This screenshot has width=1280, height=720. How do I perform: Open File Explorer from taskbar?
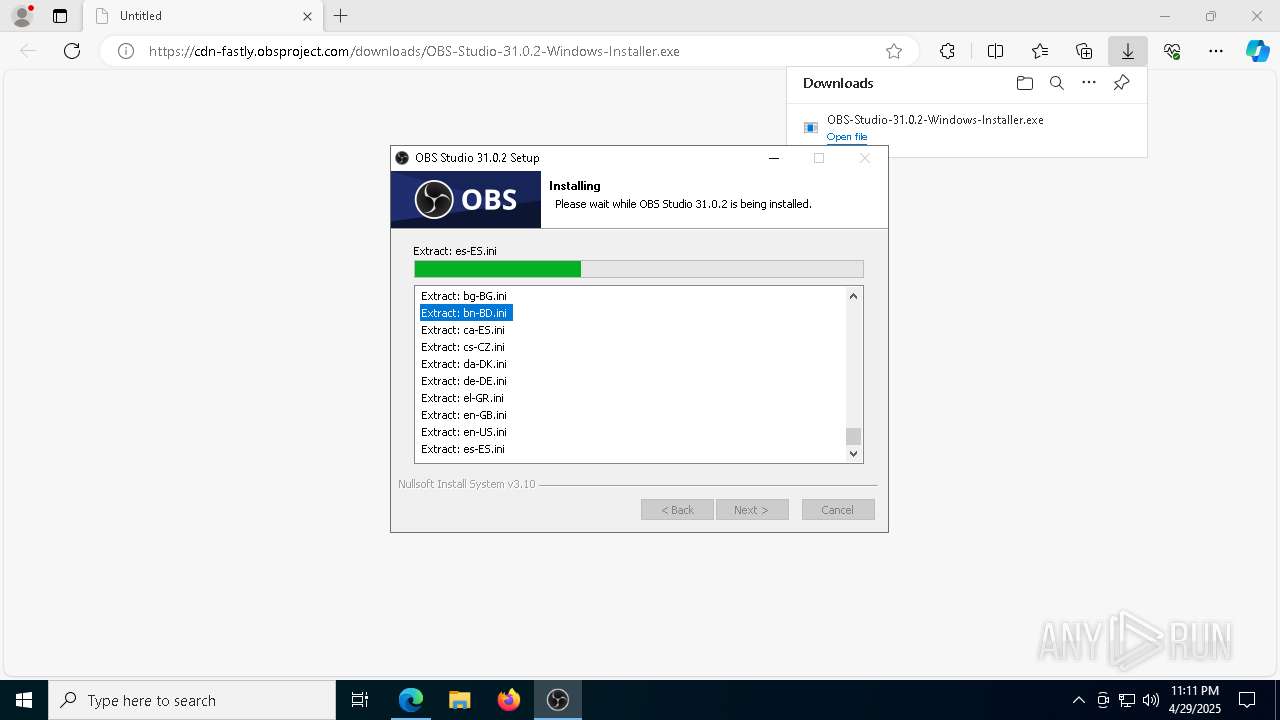pos(460,700)
